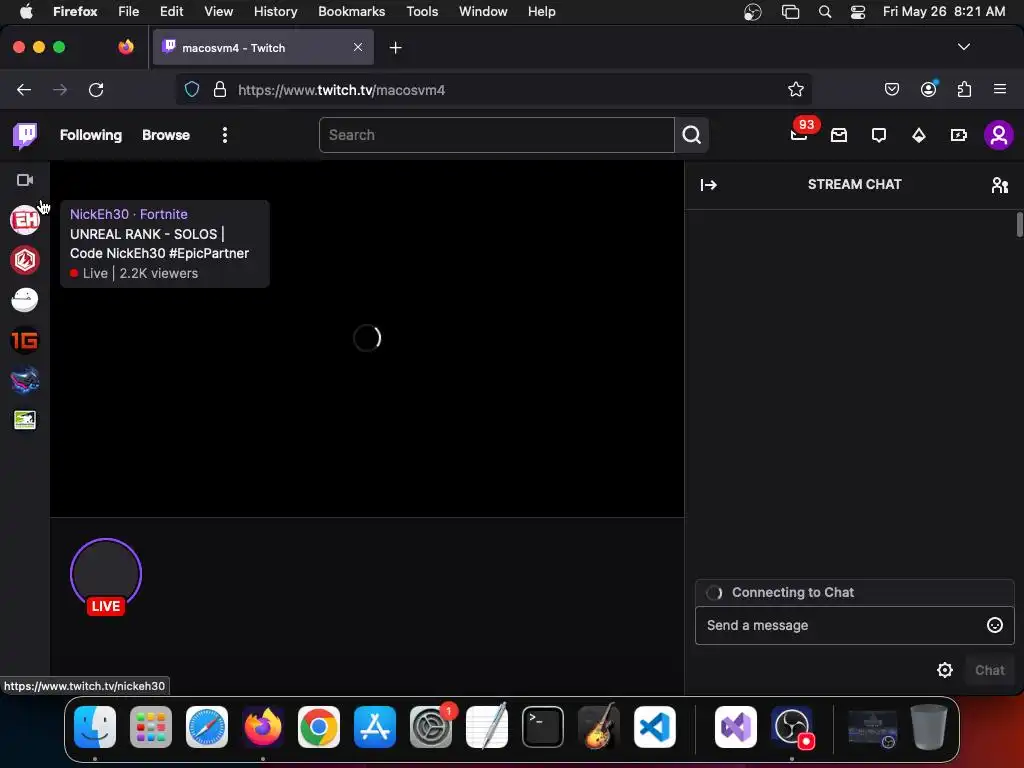Open the Firefox Extensions puzzle icon
This screenshot has width=1024, height=768.
tap(964, 89)
